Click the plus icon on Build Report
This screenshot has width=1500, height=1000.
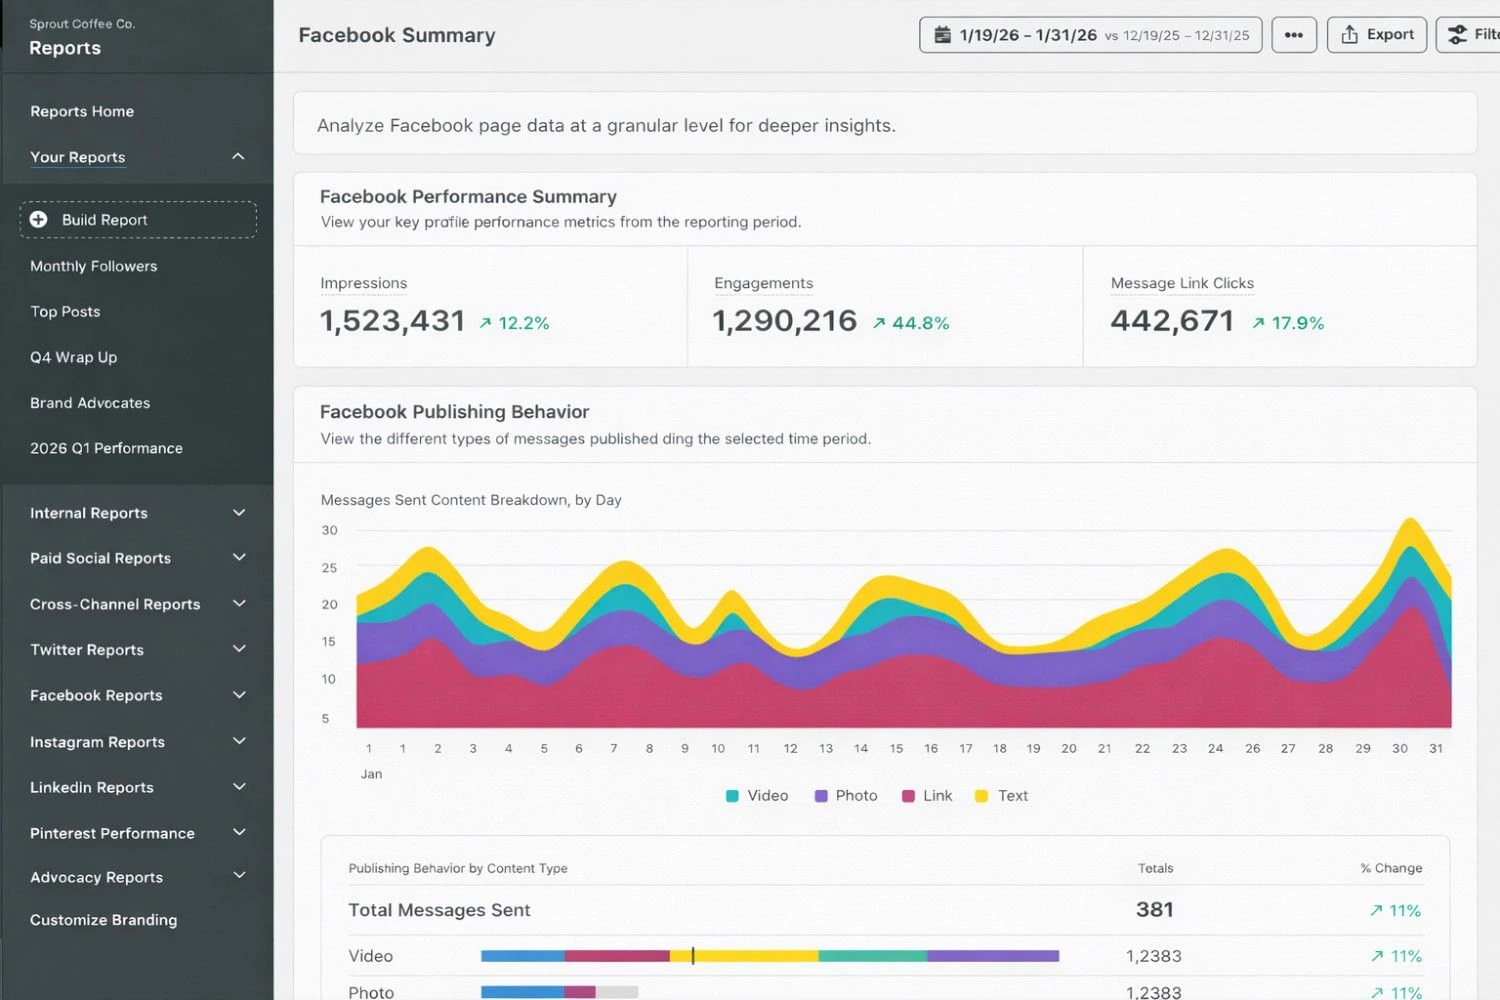click(38, 219)
